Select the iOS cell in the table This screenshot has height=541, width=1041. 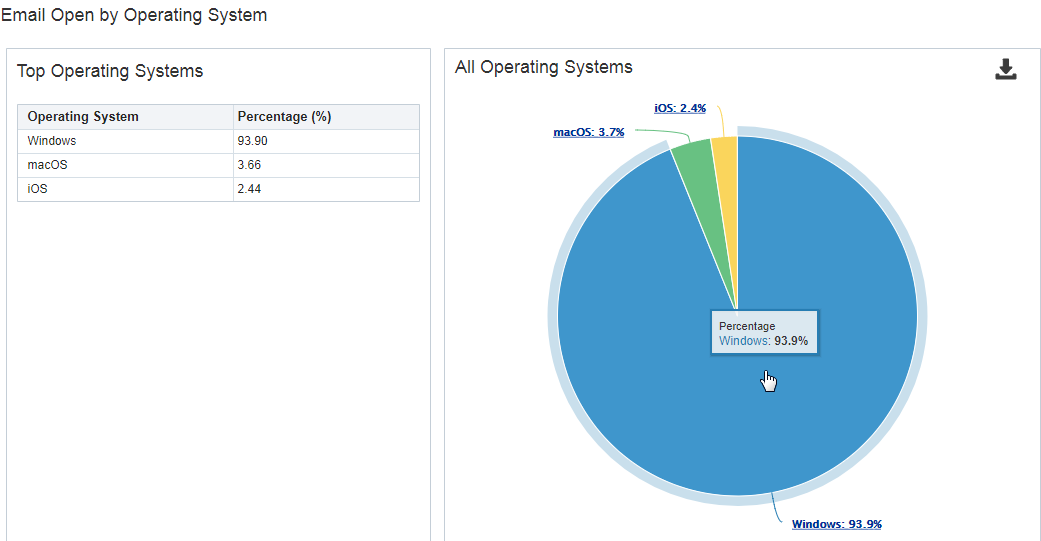click(x=38, y=189)
